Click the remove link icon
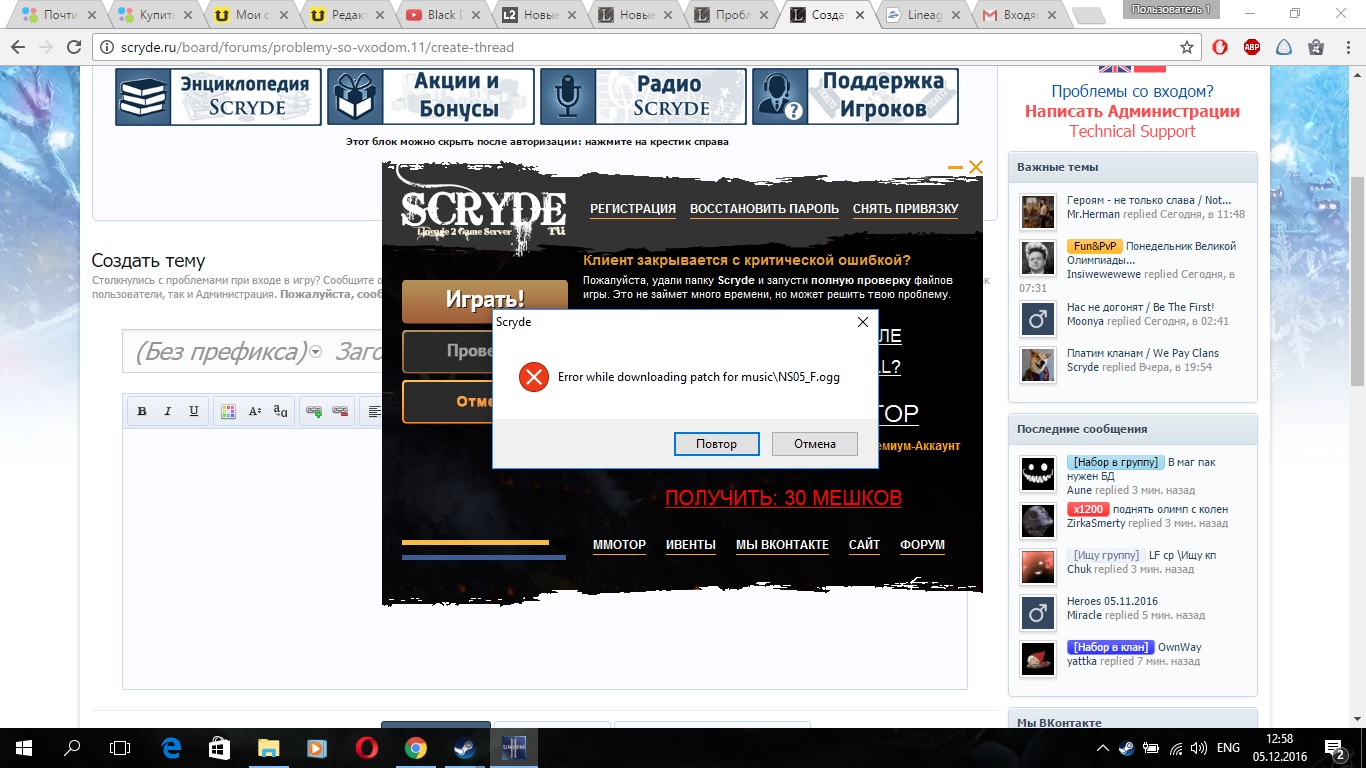This screenshot has height=768, width=1366. point(340,411)
